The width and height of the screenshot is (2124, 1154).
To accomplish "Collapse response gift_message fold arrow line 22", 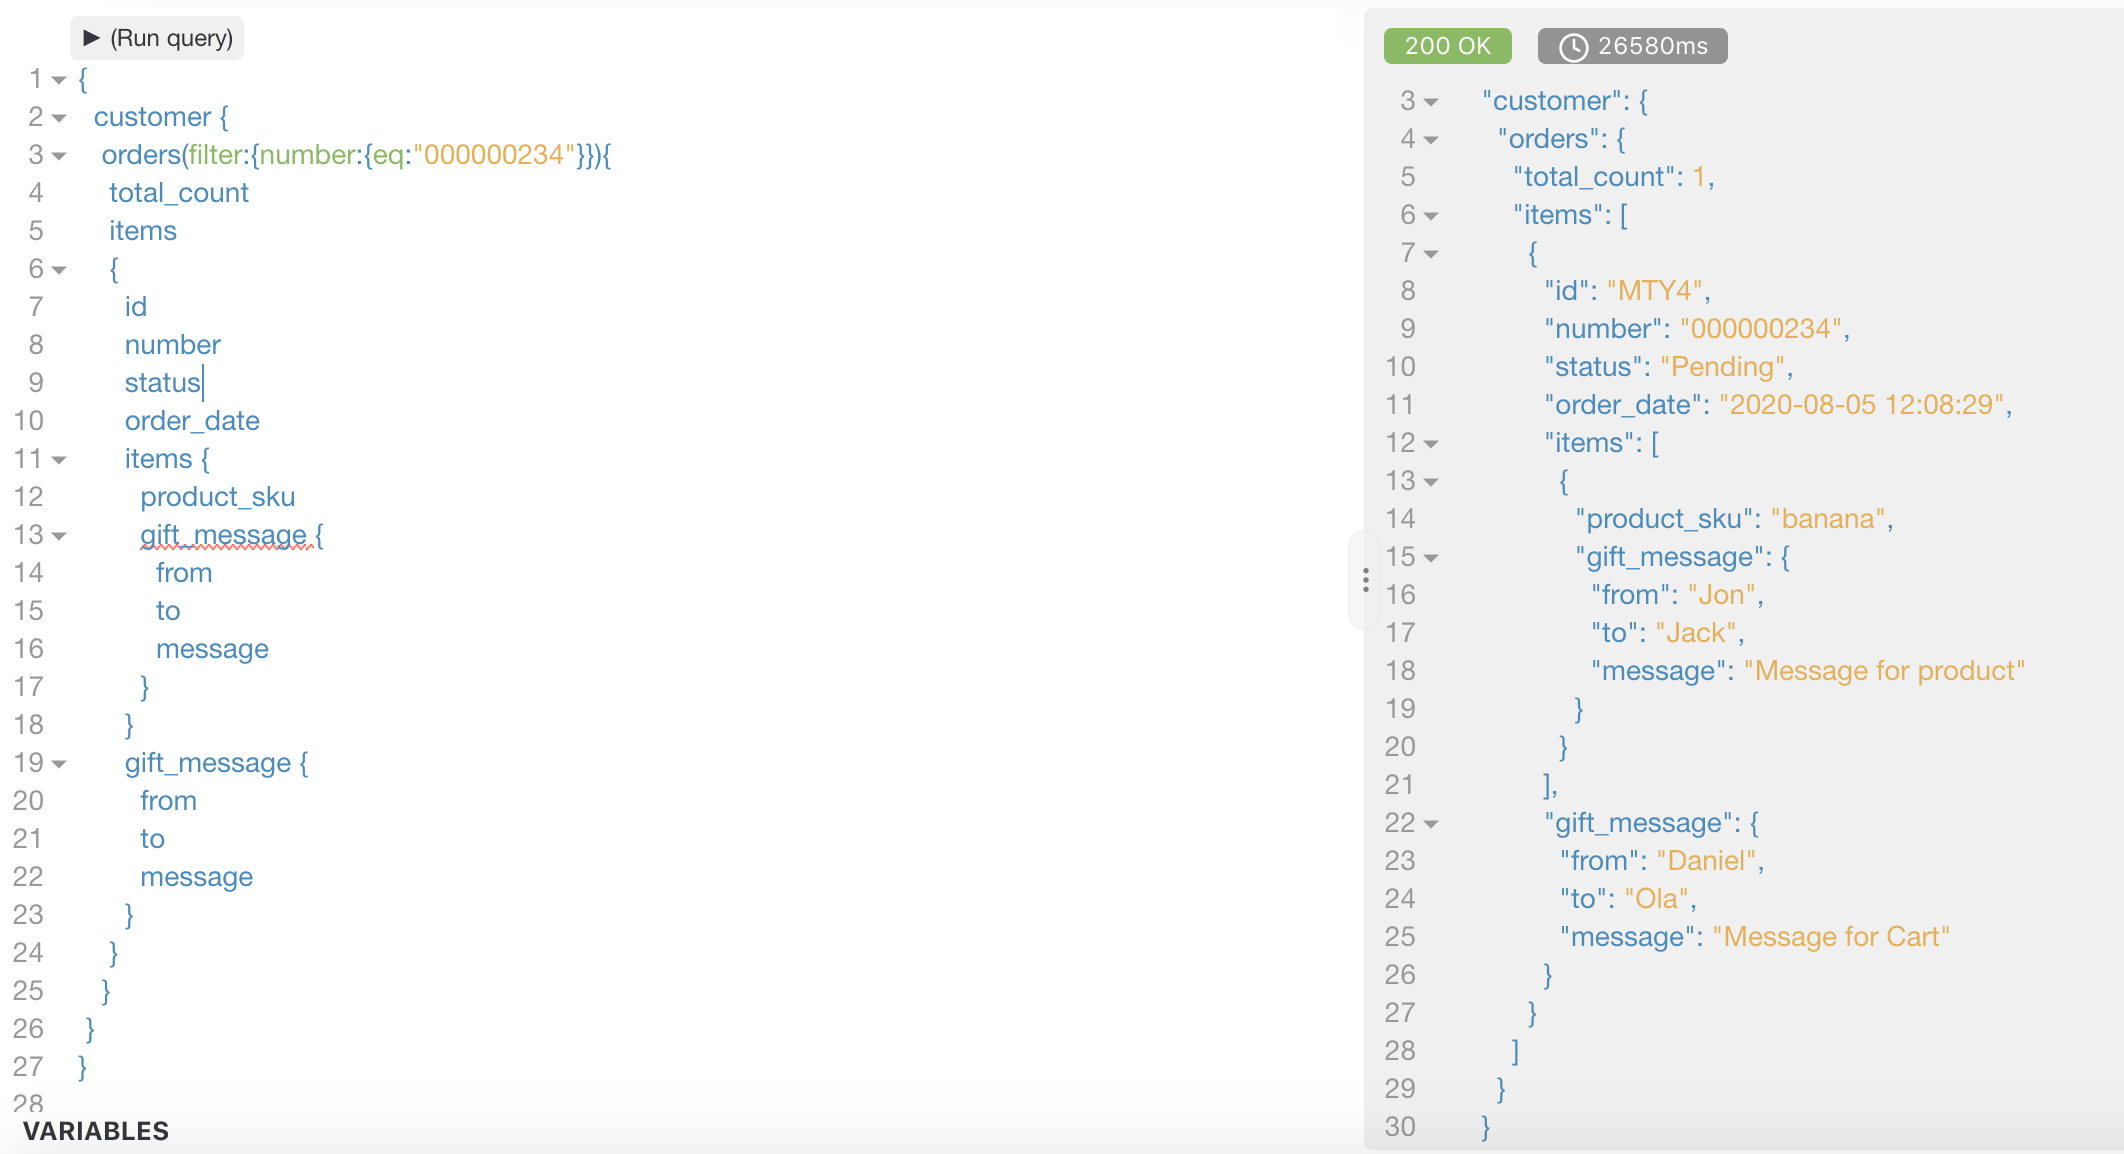I will tap(1431, 824).
